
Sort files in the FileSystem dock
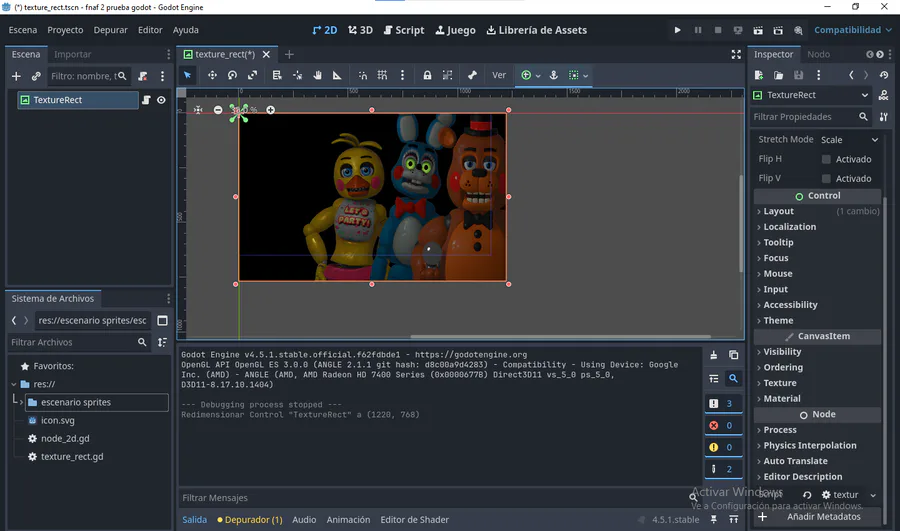tap(162, 342)
